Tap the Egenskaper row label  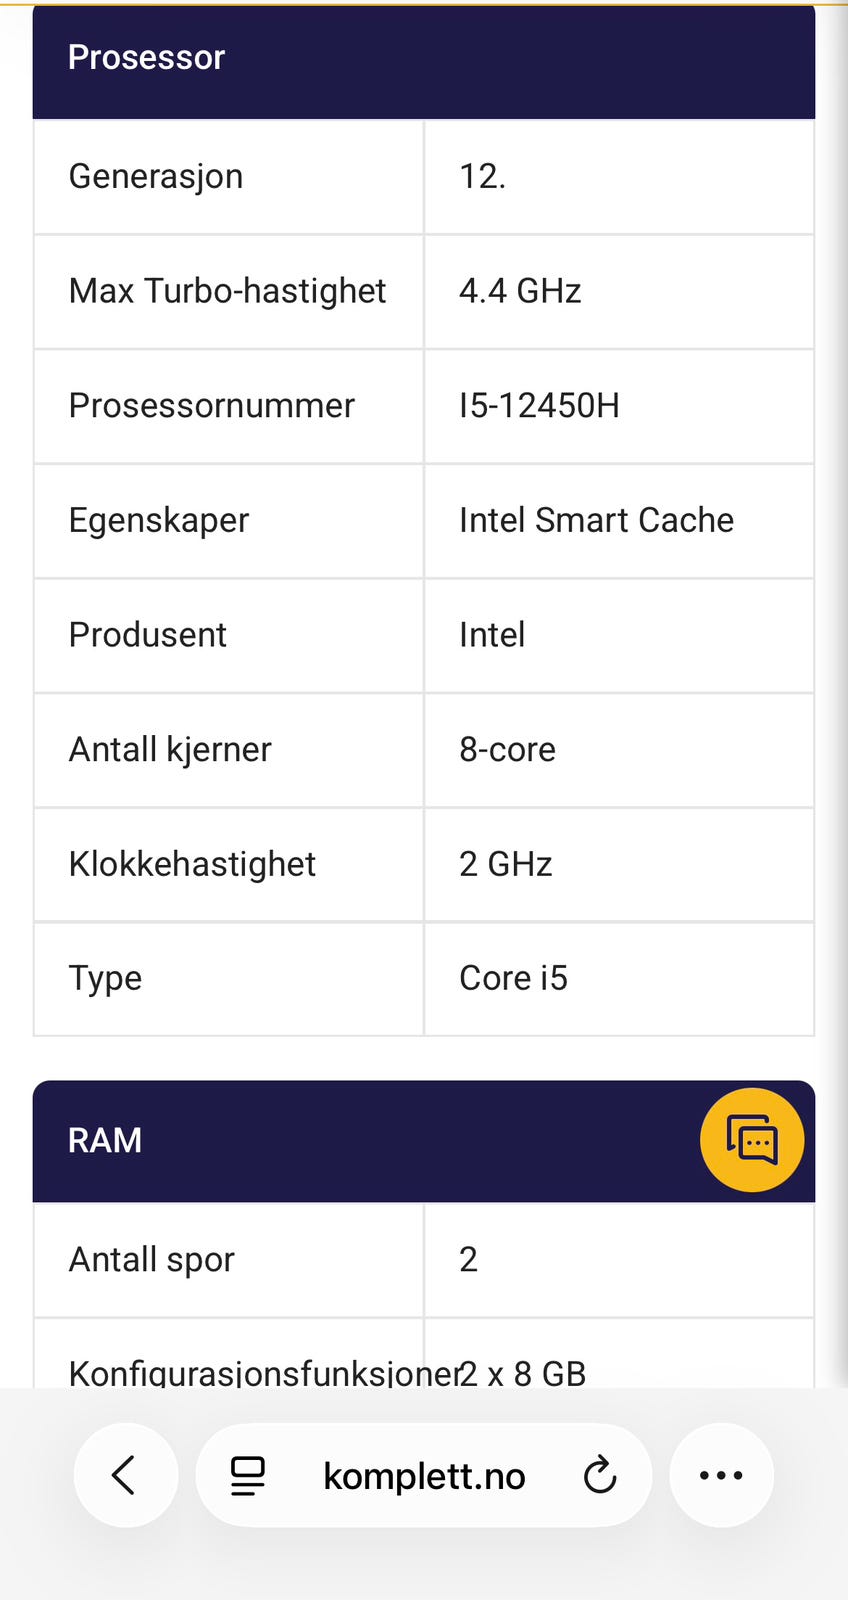click(x=159, y=520)
